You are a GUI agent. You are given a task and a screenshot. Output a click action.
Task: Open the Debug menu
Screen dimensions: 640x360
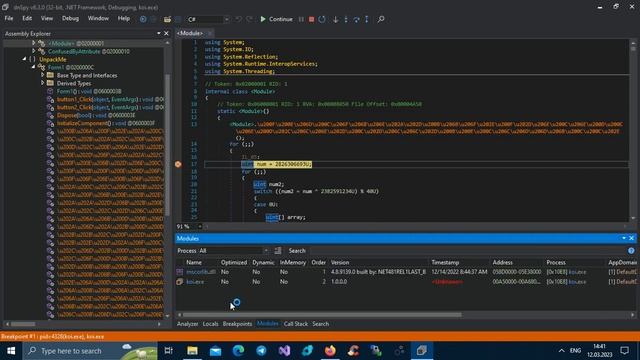pos(70,18)
